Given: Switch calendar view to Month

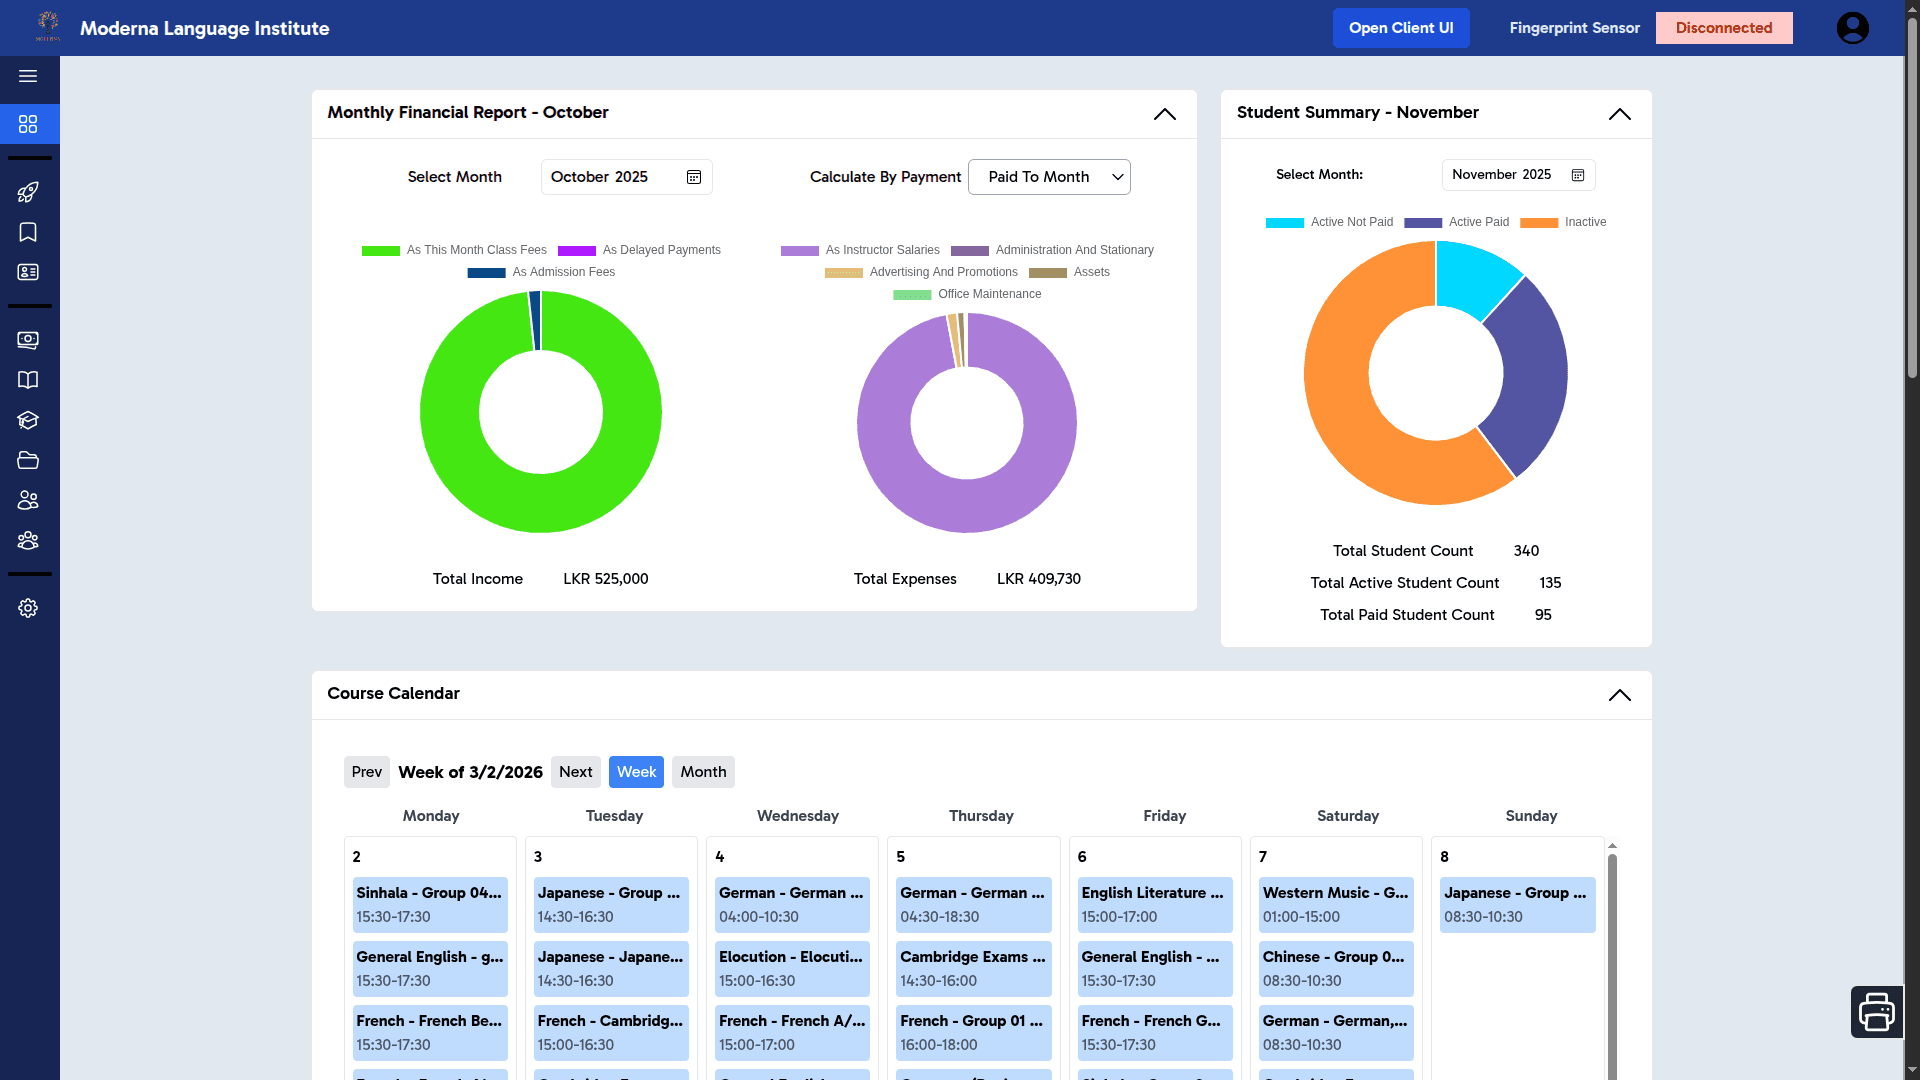Looking at the screenshot, I should coord(703,771).
